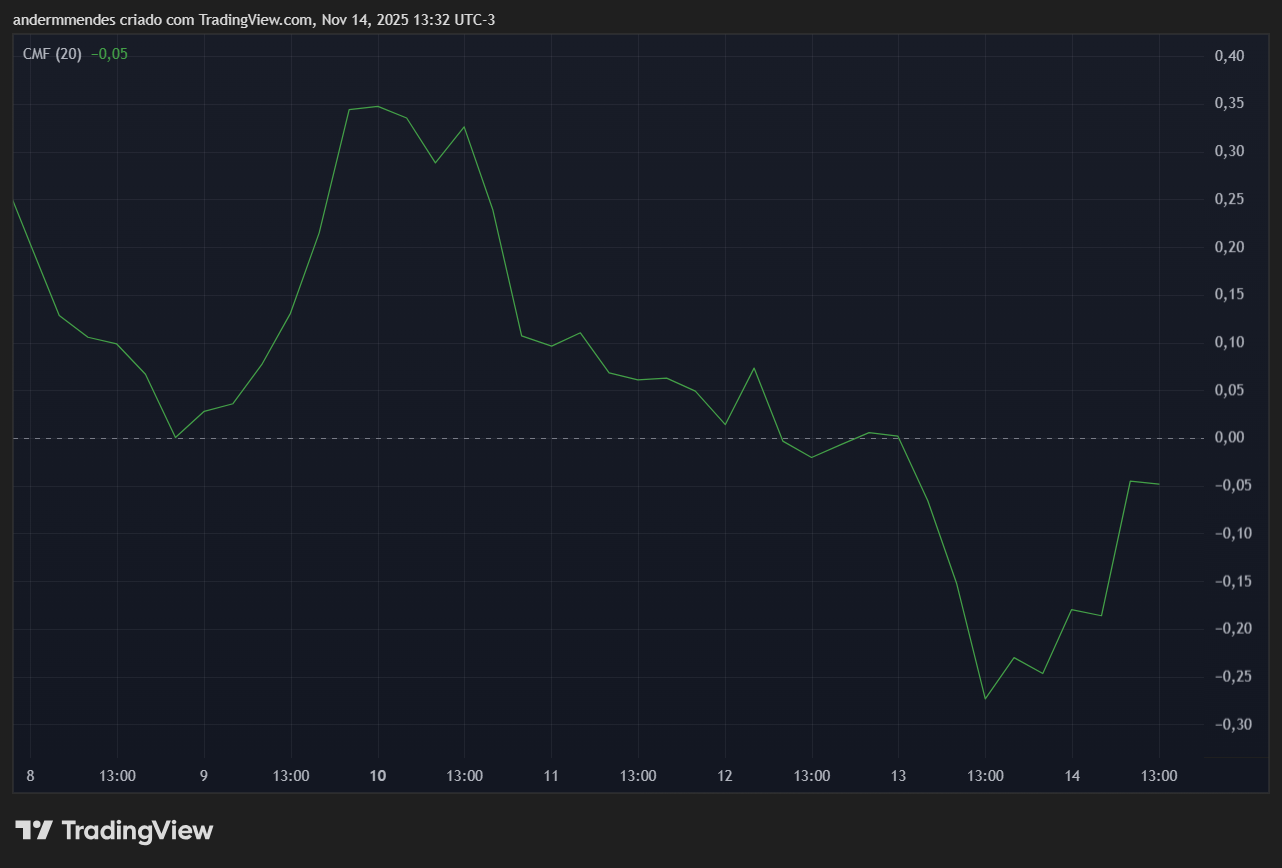
Task: Select the 0,00 level on price scale
Action: [x=1232, y=437]
